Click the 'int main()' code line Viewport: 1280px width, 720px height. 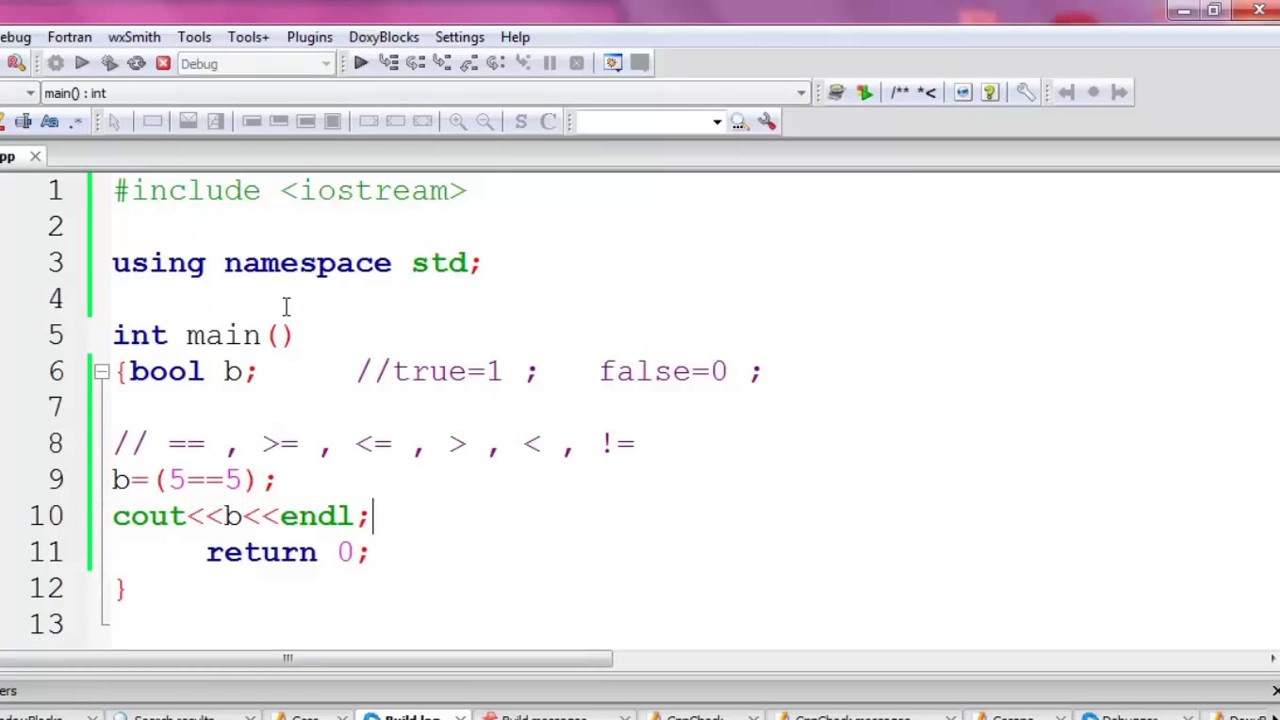[203, 335]
